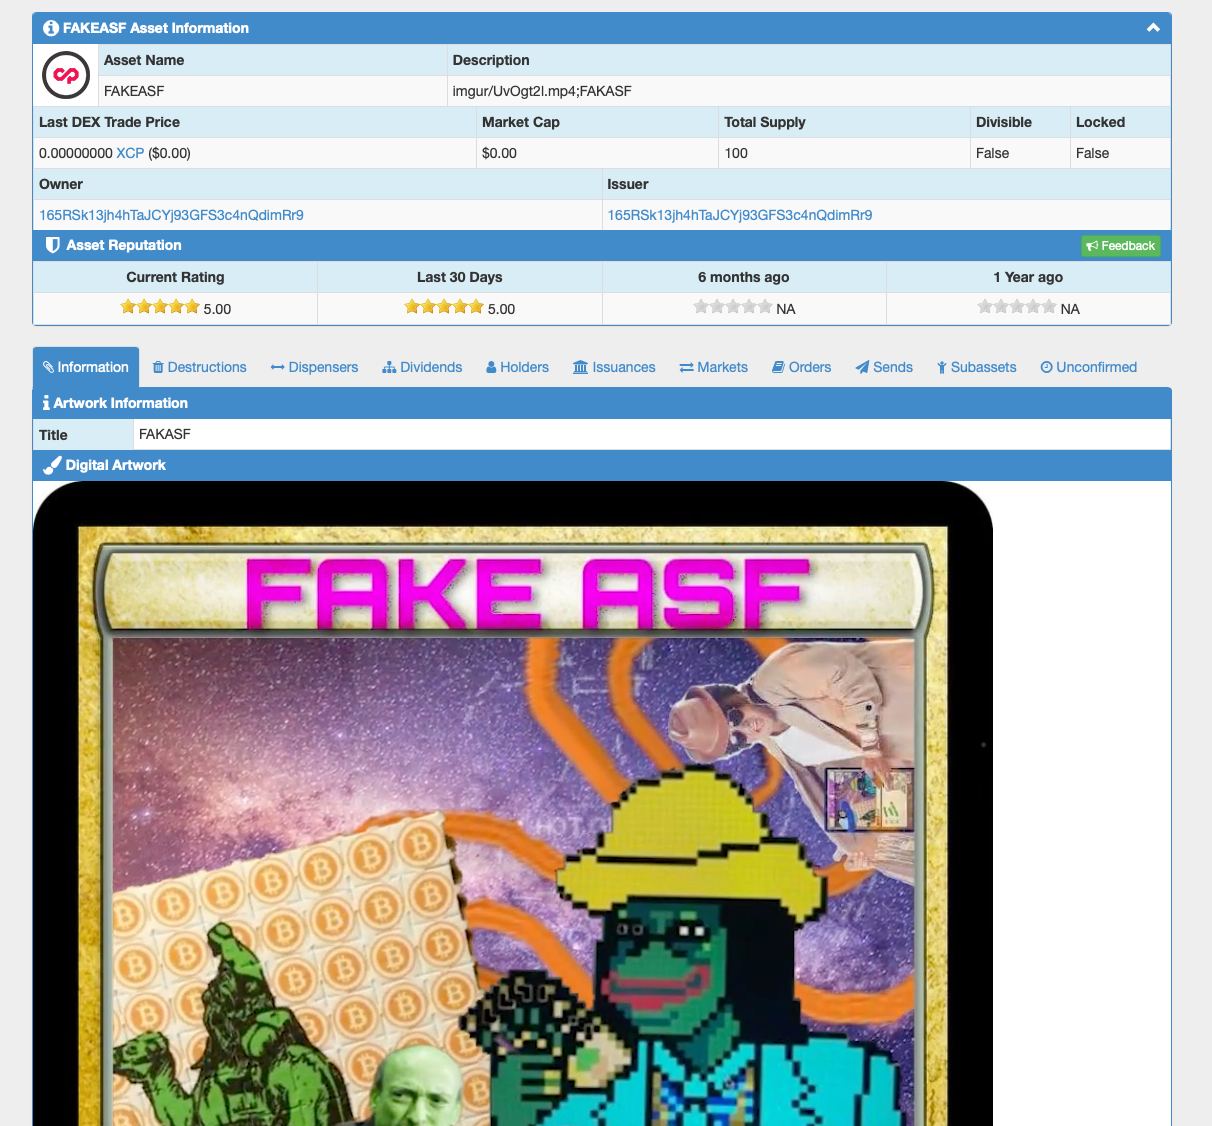Open the Holders tab

(517, 367)
